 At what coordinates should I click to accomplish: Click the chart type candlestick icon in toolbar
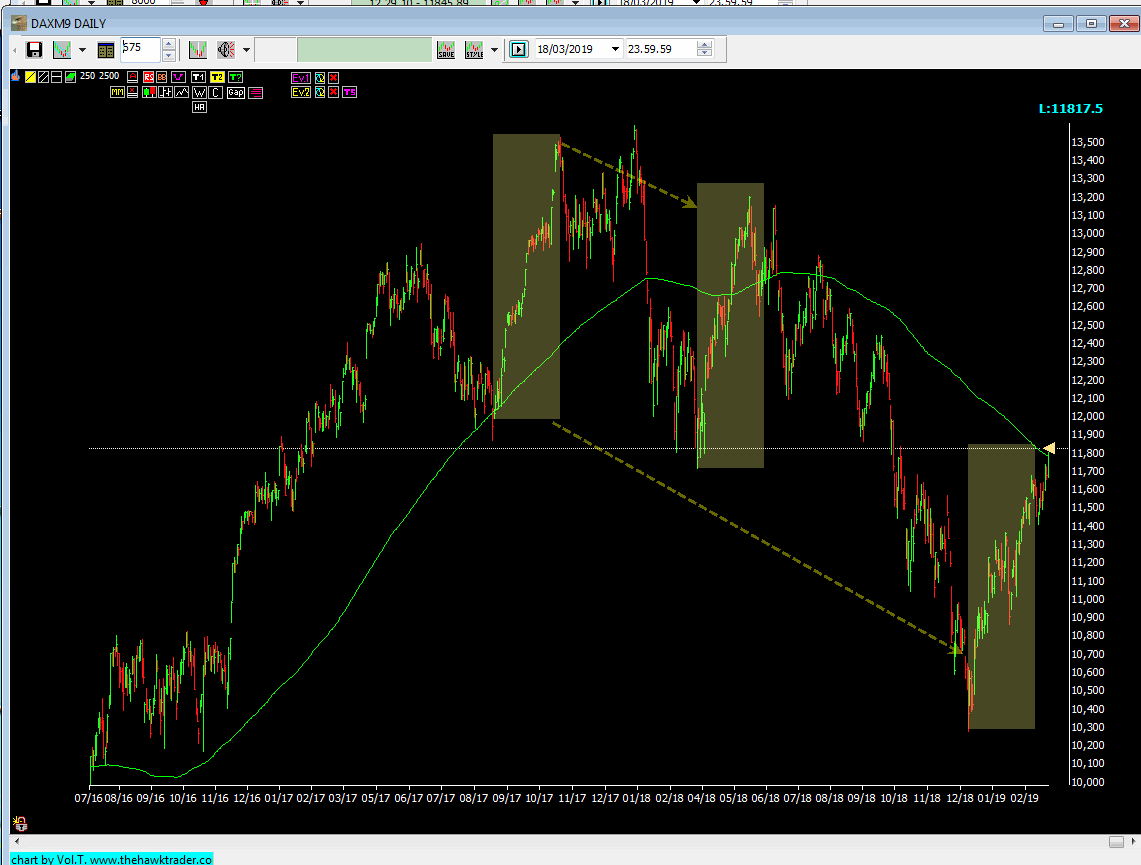point(62,49)
